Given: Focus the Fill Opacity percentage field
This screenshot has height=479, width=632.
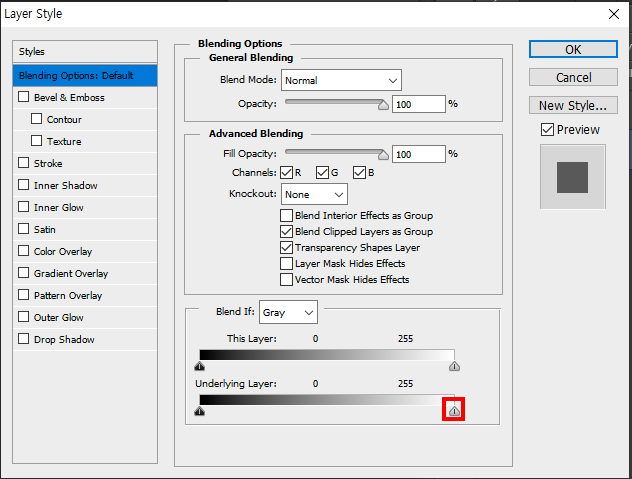Looking at the screenshot, I should [419, 154].
